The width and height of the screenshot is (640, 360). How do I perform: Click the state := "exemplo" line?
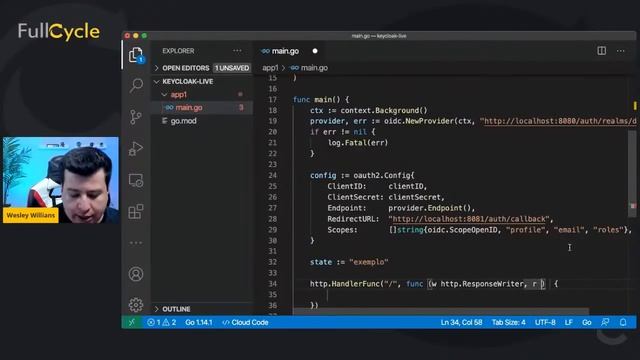coord(349,262)
